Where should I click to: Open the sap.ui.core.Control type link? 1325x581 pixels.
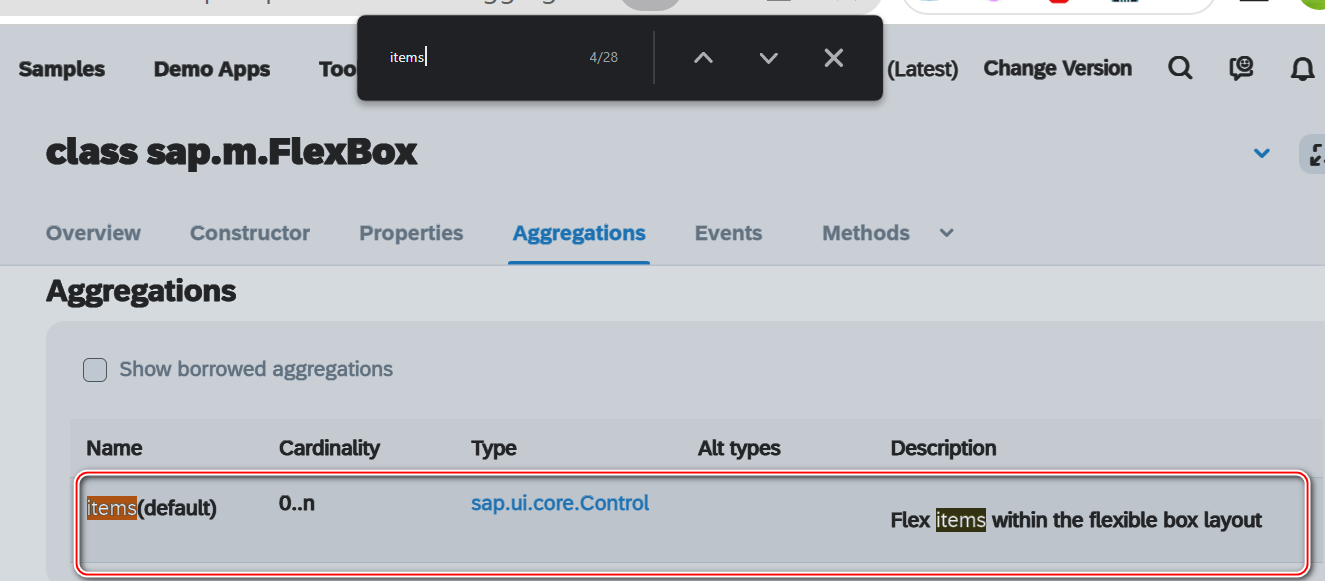(x=560, y=503)
